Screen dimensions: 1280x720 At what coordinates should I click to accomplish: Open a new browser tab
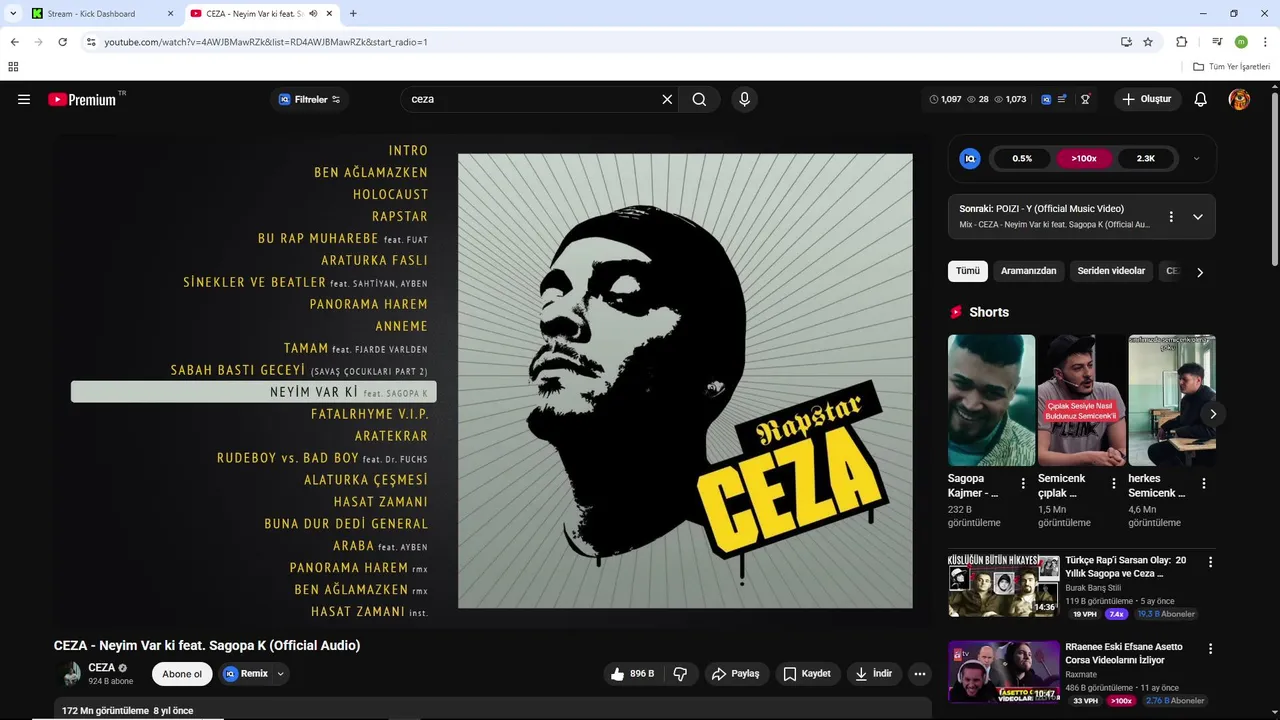pos(353,14)
